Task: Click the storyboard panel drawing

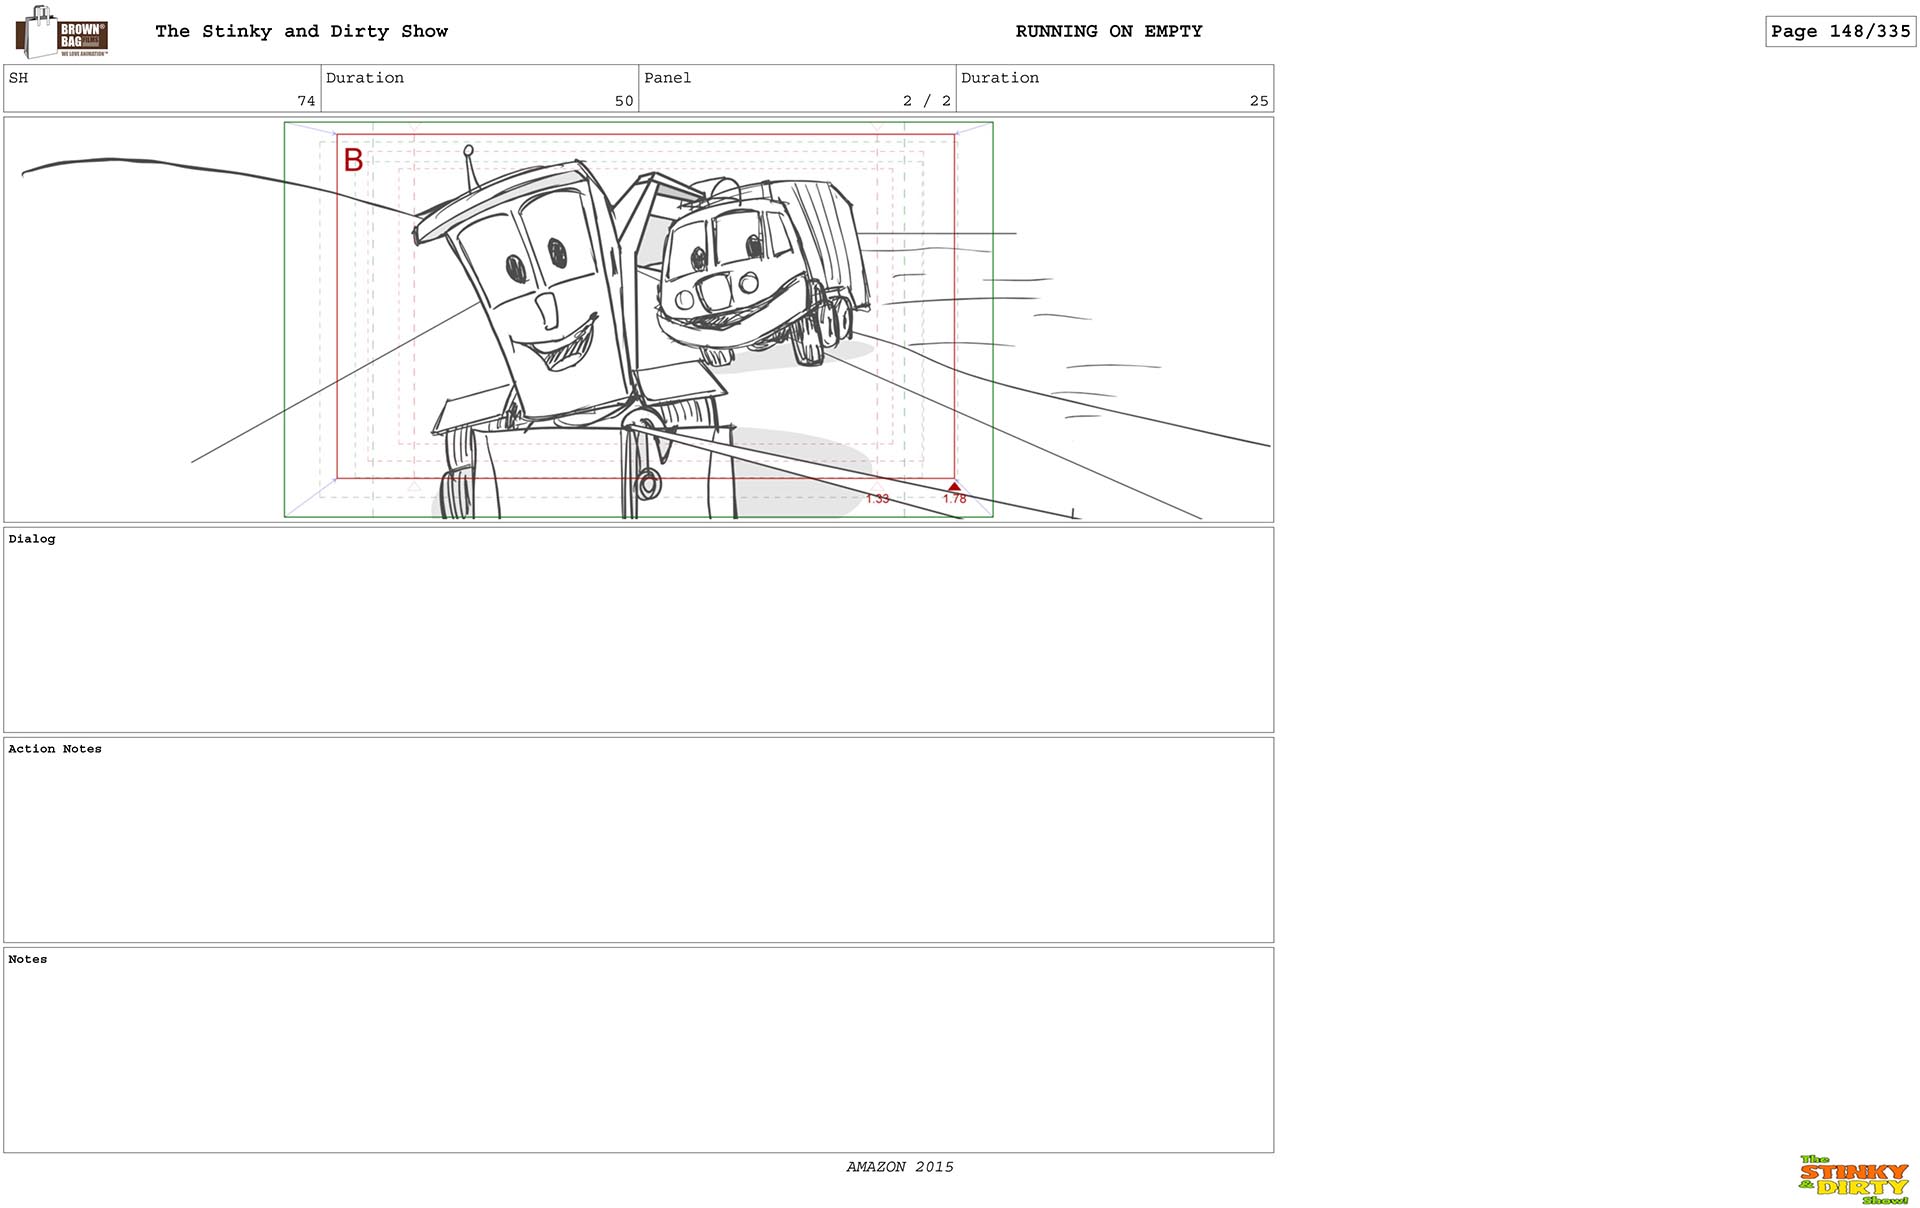Action: (x=638, y=319)
